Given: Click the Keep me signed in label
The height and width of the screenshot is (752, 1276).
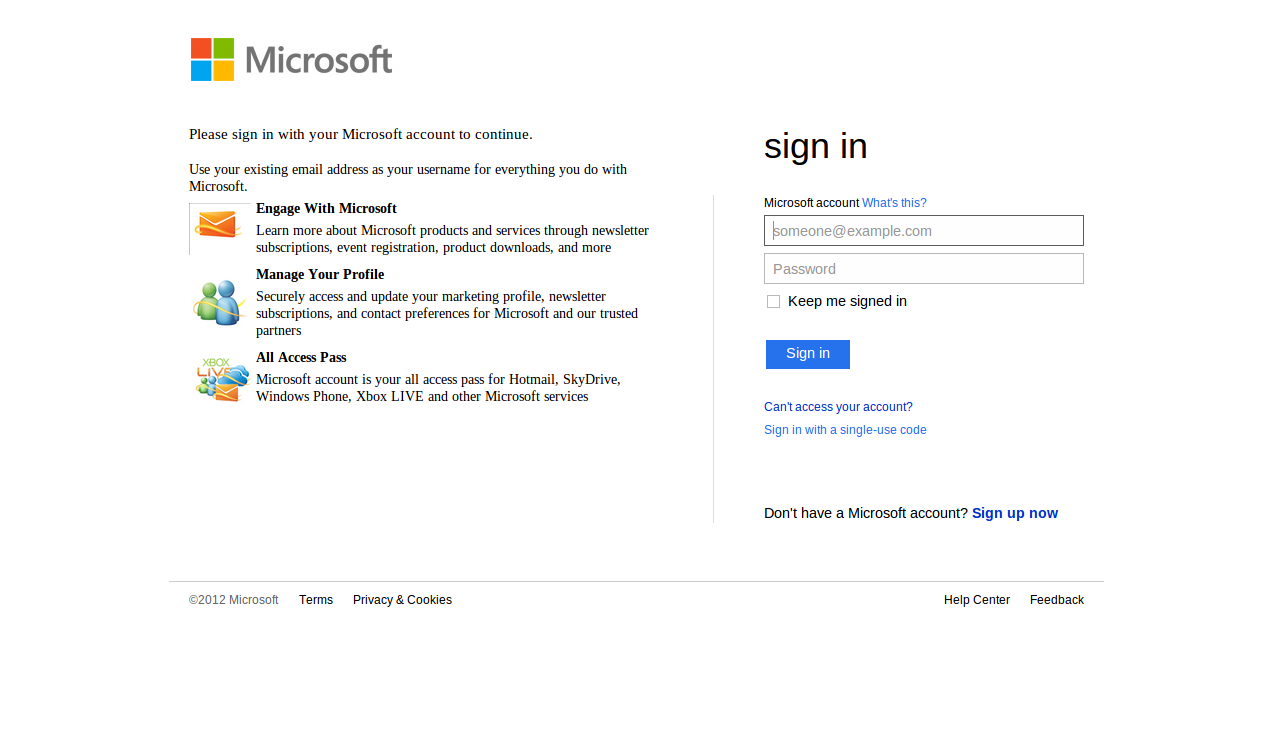Looking at the screenshot, I should click(847, 301).
